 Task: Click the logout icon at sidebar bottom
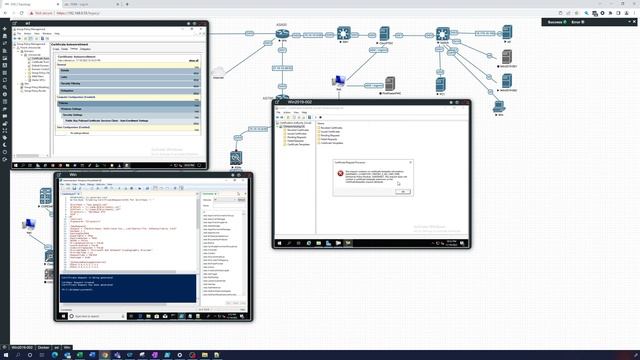click(x=5, y=159)
